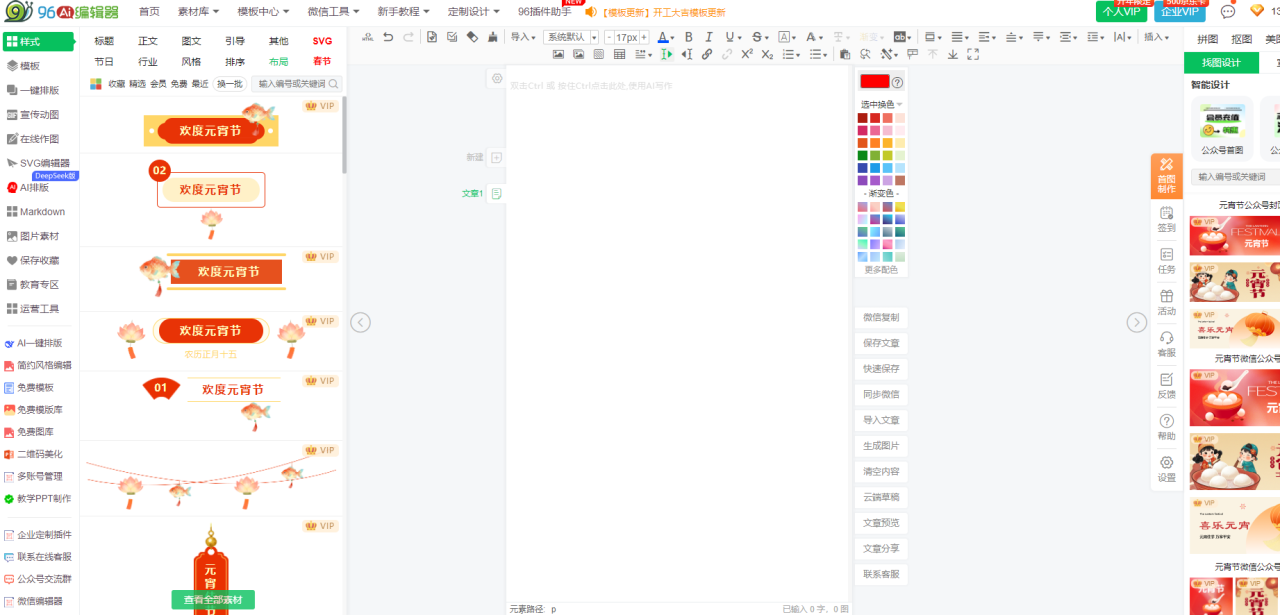Image resolution: width=1280 pixels, height=615 pixels.
Task: Expand the 导入 import dropdown
Action: point(522,37)
